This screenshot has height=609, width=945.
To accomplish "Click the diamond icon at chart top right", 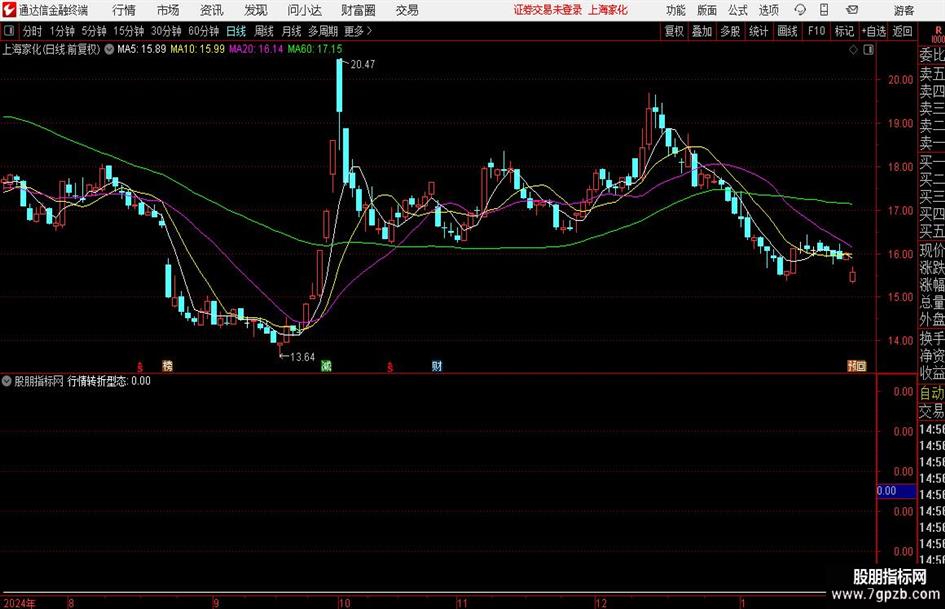I will 853,50.
